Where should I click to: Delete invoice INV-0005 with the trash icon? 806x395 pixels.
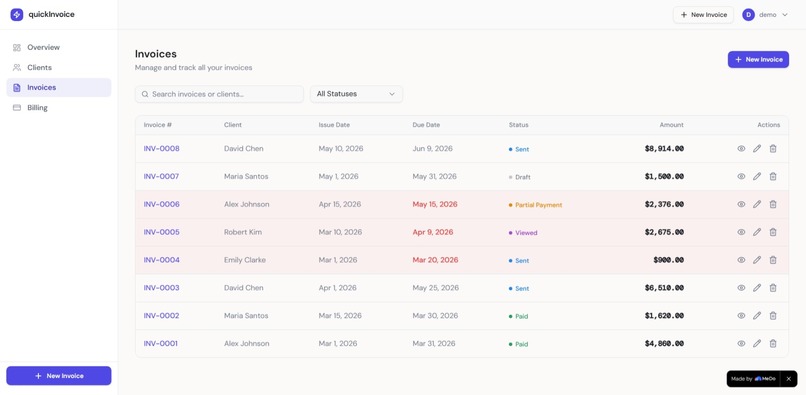tap(773, 232)
